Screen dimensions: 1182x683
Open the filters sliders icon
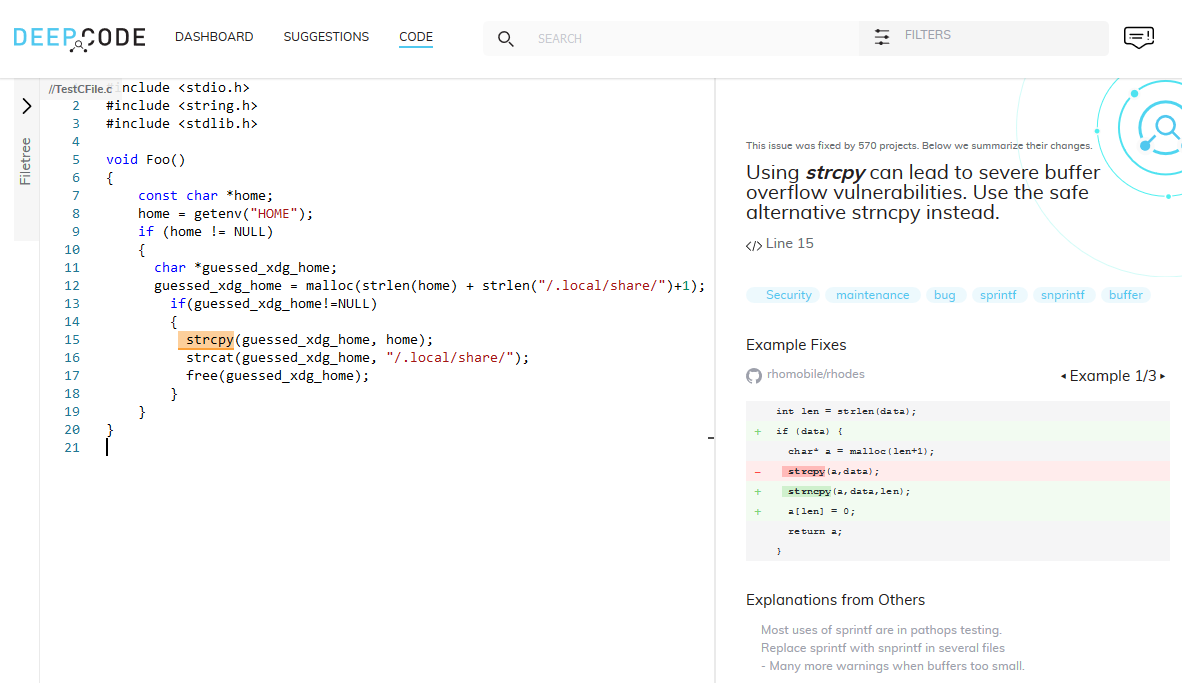pyautogui.click(x=882, y=37)
